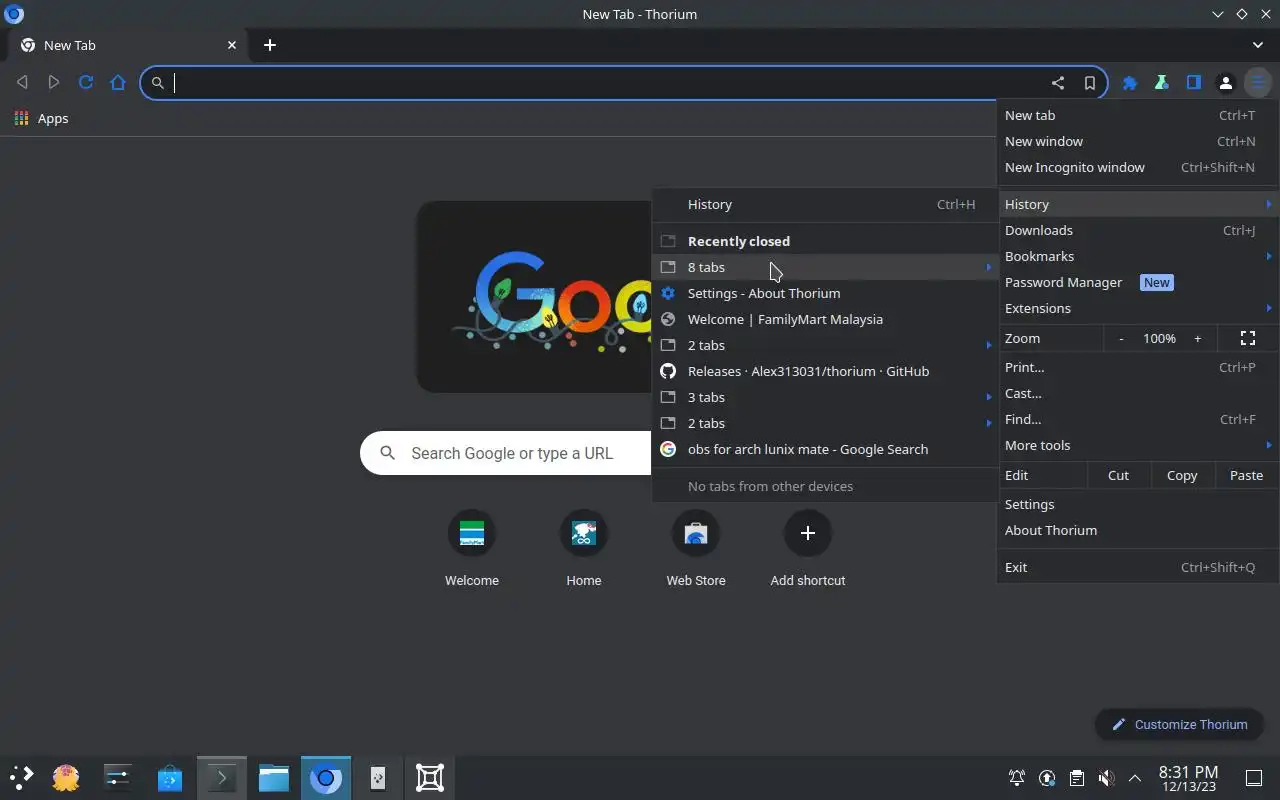Open the Welcome shortcut tile
Screen dimensions: 1280x800
pos(472,549)
